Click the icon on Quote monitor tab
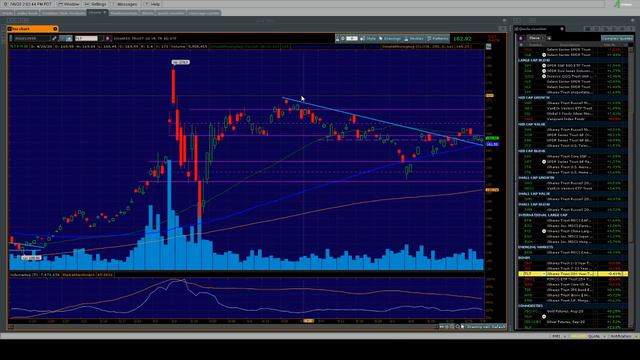Screen dimensions: 640x360 562,29
